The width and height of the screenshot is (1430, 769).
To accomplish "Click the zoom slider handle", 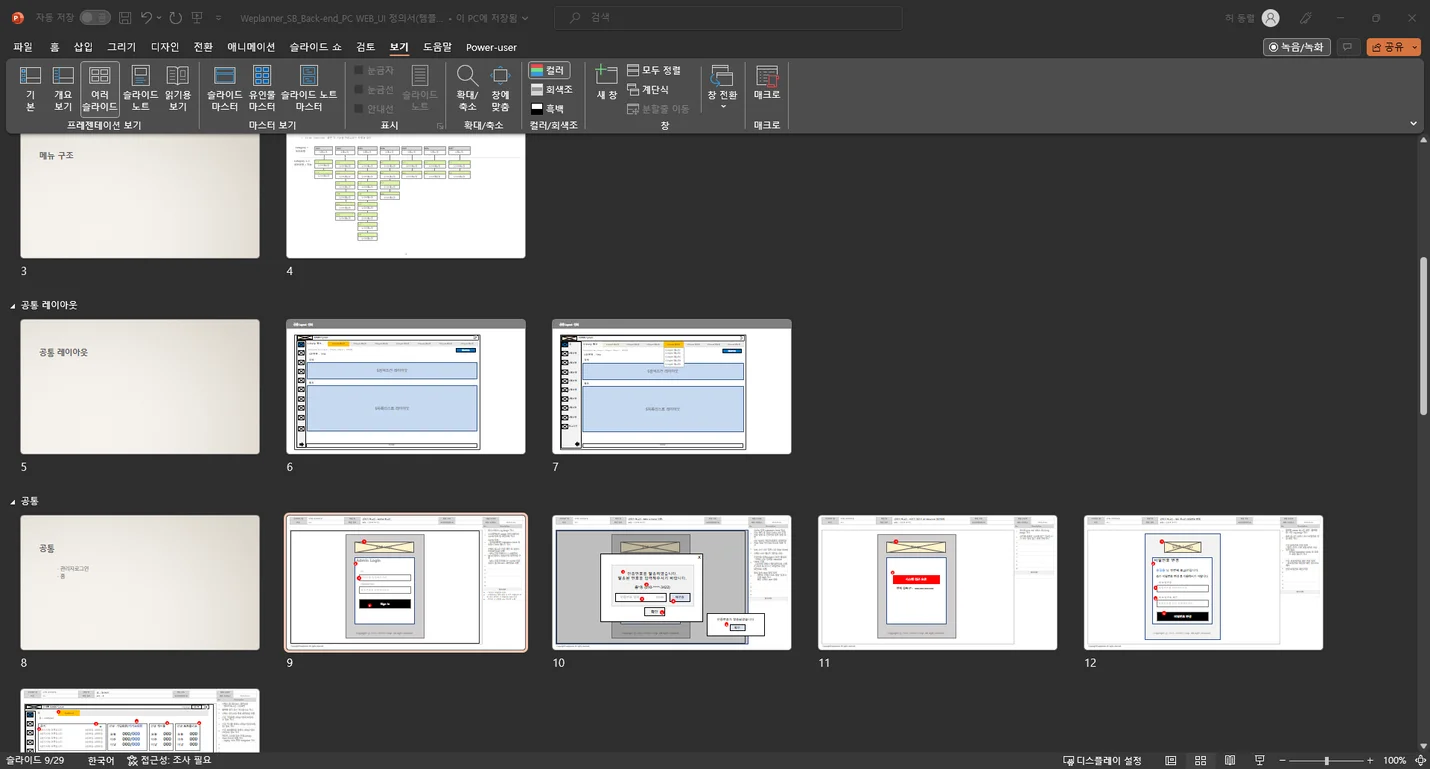I will click(x=1326, y=761).
